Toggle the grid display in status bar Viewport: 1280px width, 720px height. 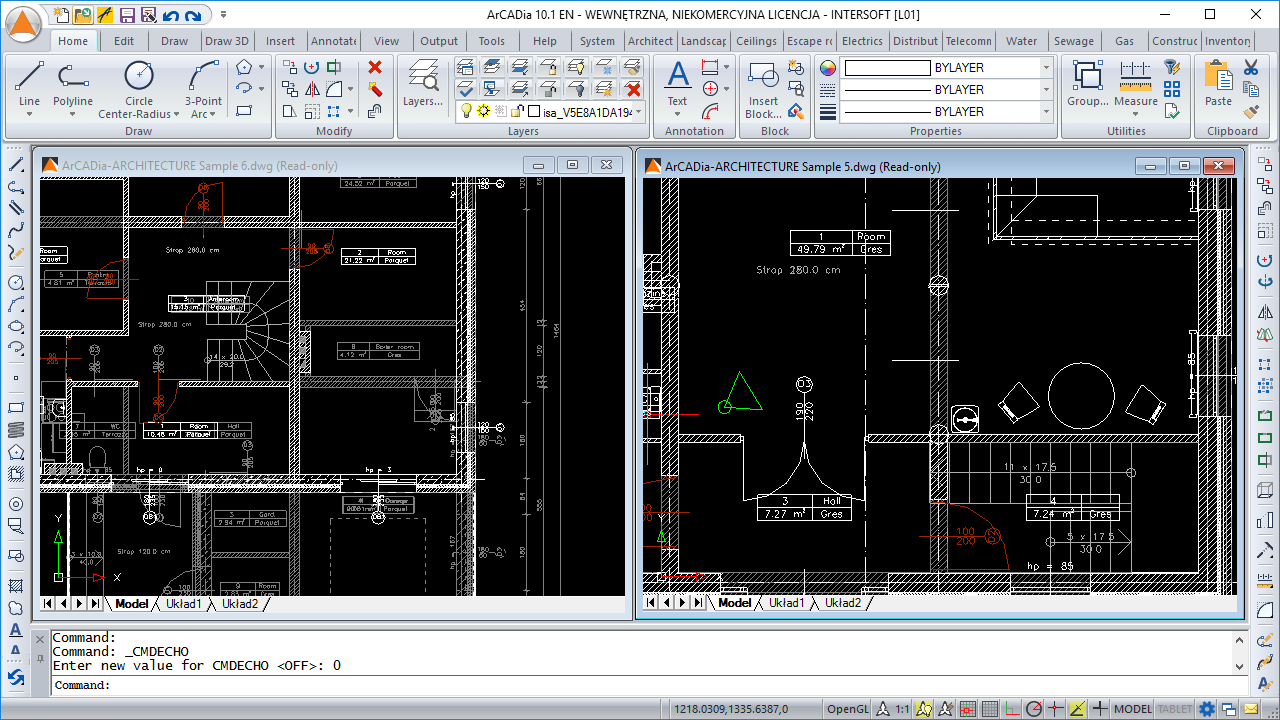point(990,709)
